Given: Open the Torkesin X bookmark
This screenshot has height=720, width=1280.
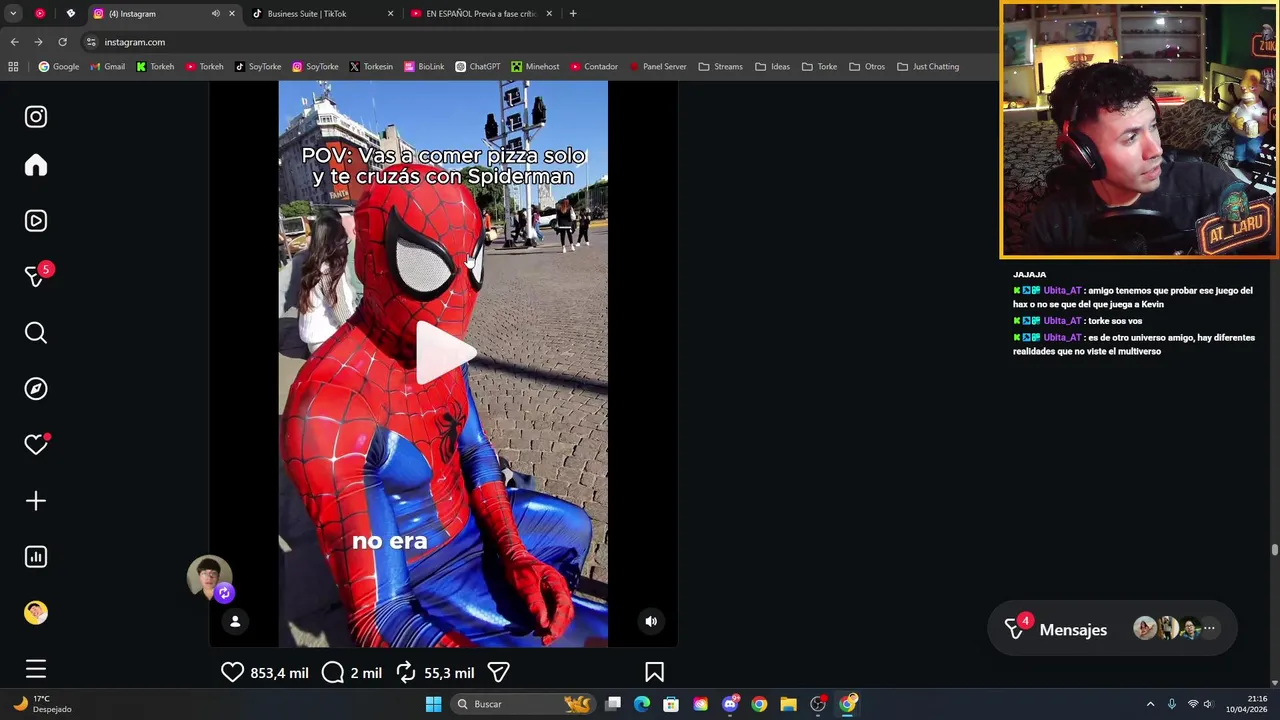Looking at the screenshot, I should (371, 67).
